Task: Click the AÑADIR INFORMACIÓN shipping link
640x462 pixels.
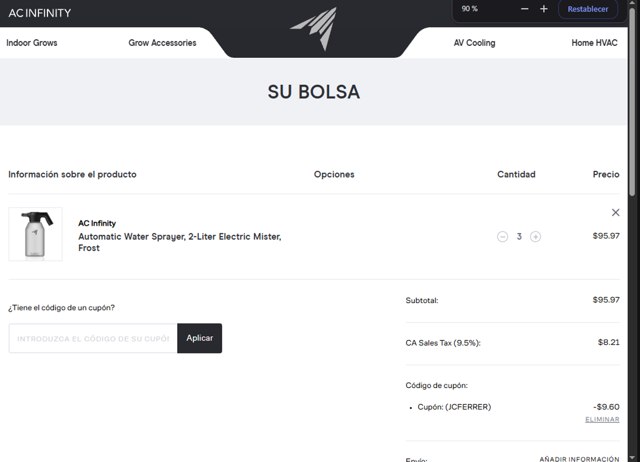Action: [x=579, y=458]
